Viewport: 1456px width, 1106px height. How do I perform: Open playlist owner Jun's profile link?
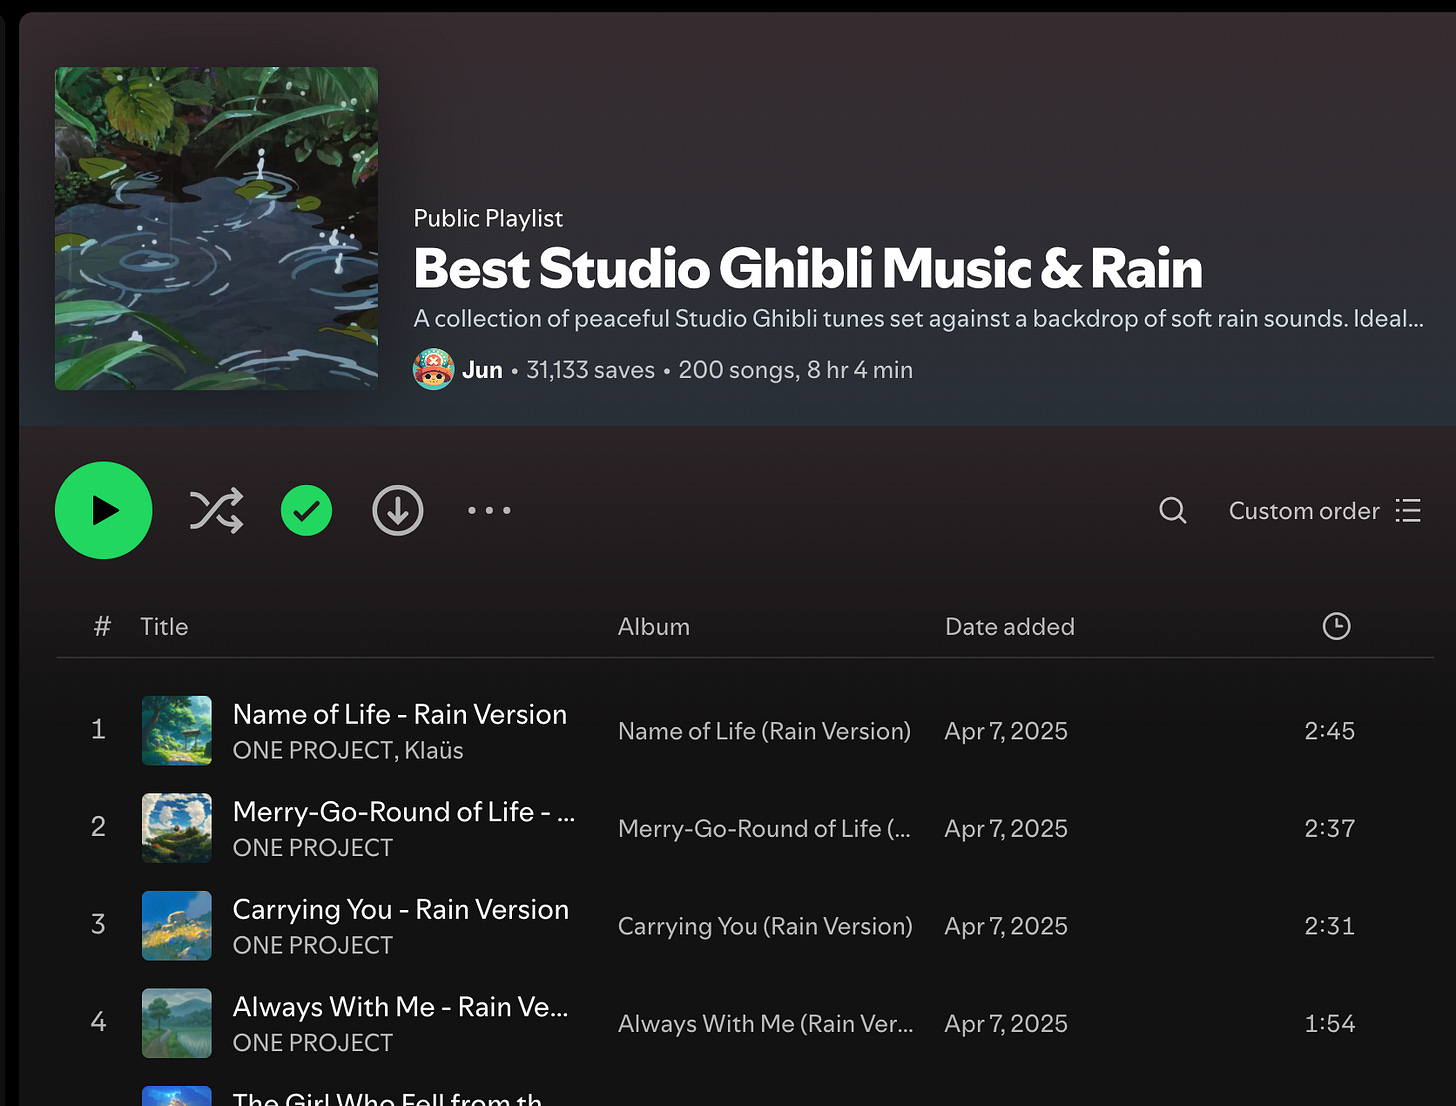click(x=482, y=370)
